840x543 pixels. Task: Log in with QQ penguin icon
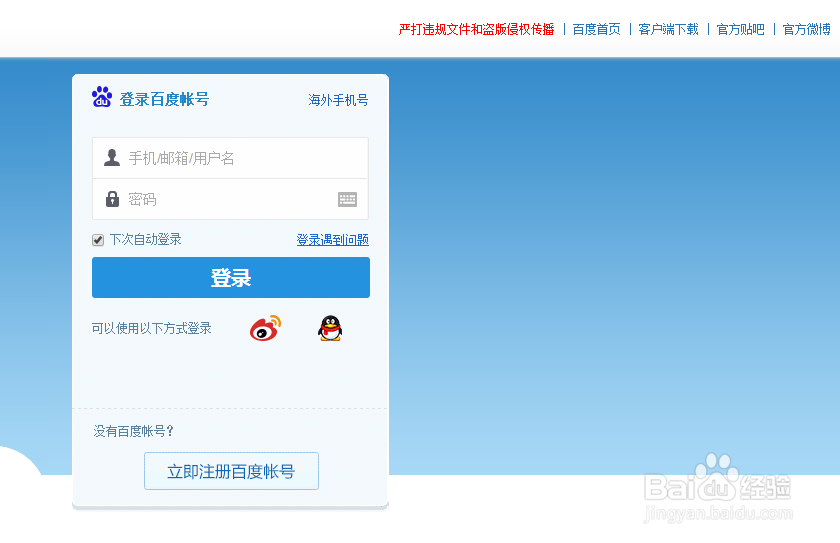[330, 328]
